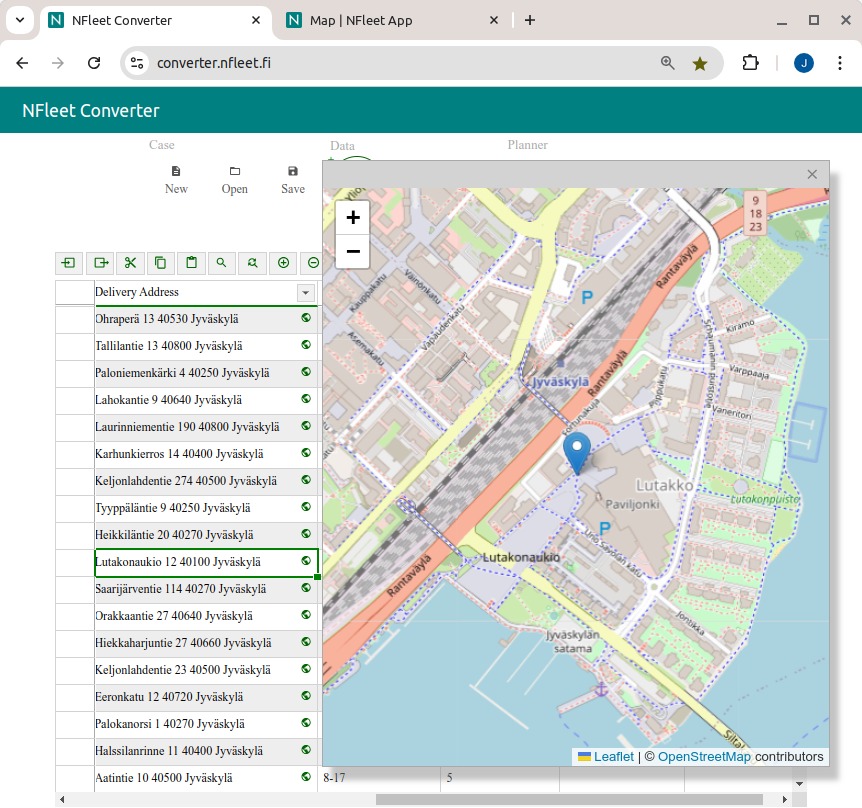Viewport: 862px width, 808px height.
Task: Click the horizontal scrollbar thumb below the table
Action: tap(569, 799)
